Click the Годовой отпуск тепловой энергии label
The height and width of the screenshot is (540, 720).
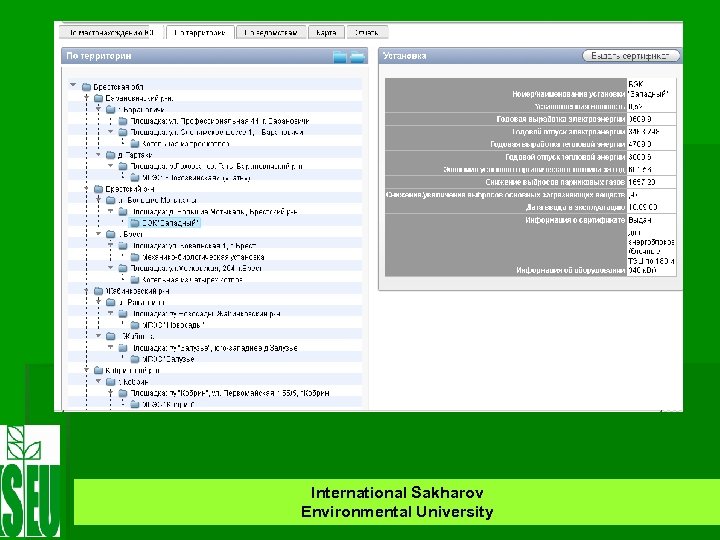point(565,157)
